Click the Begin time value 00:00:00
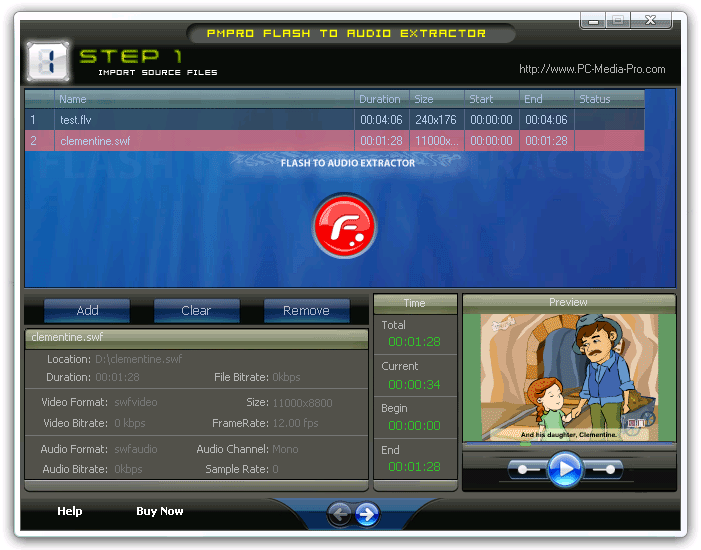 [414, 425]
